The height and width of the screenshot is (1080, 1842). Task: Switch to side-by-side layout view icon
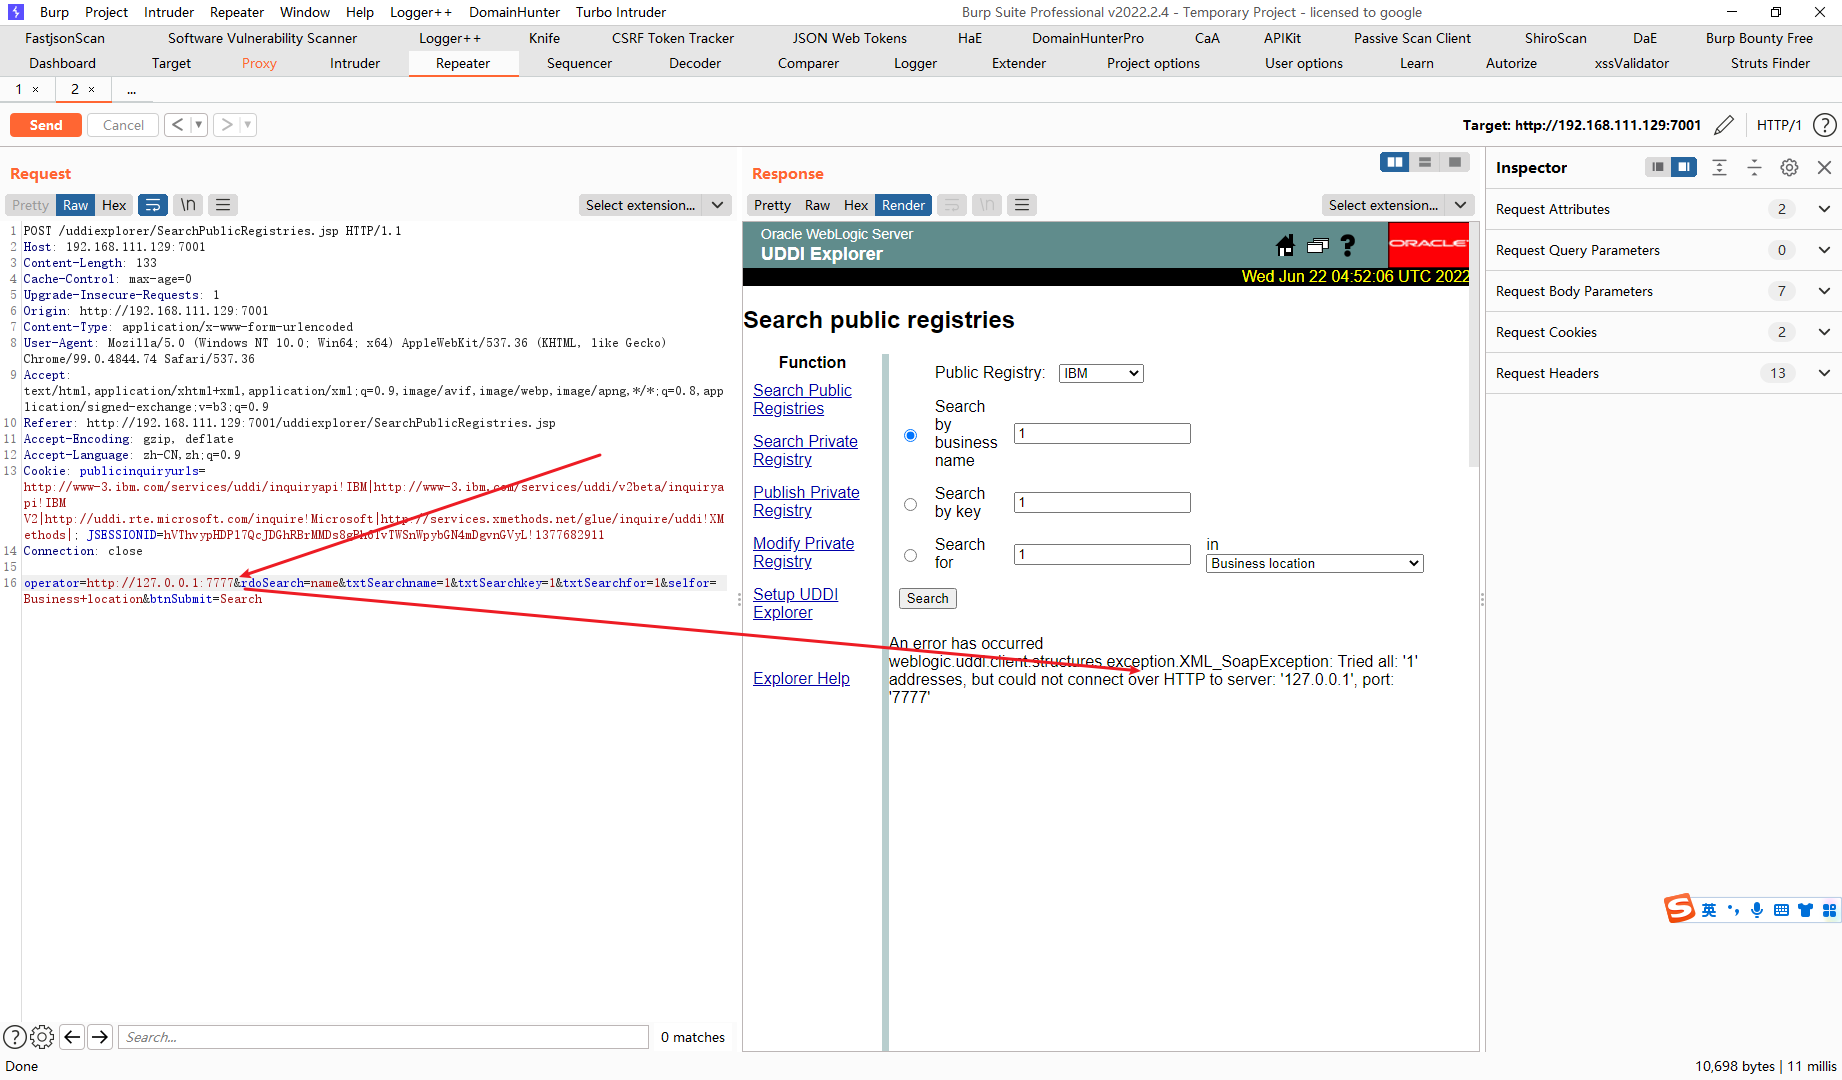click(1395, 162)
